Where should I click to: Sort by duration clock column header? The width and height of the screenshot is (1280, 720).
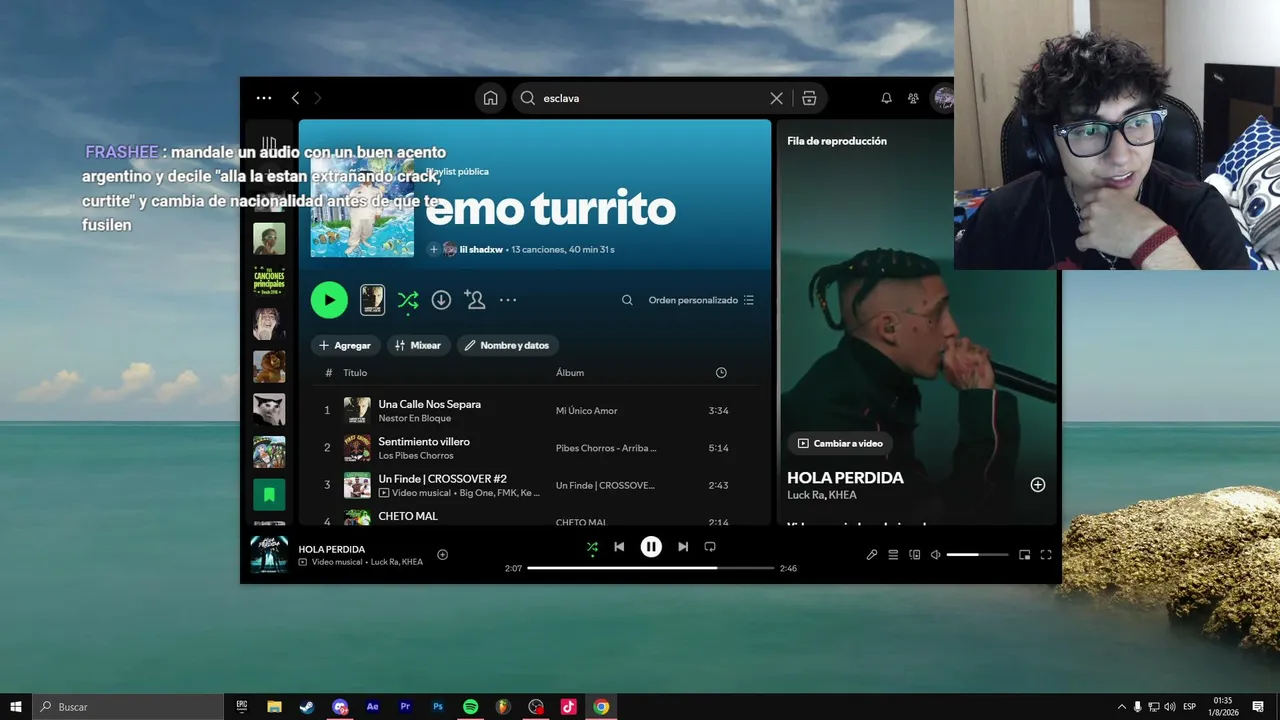(x=721, y=373)
